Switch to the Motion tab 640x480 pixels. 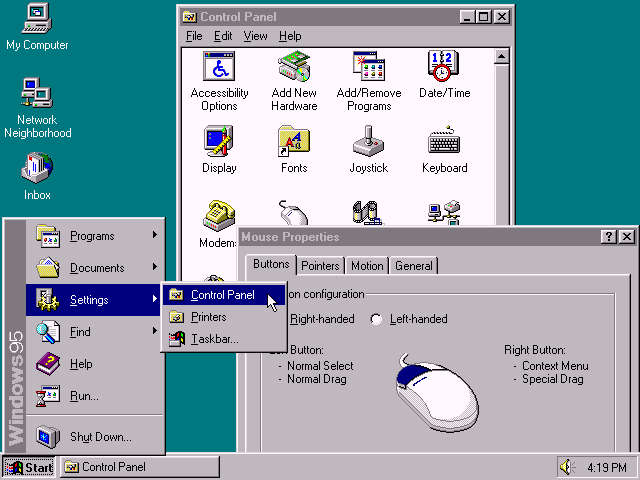pos(367,266)
